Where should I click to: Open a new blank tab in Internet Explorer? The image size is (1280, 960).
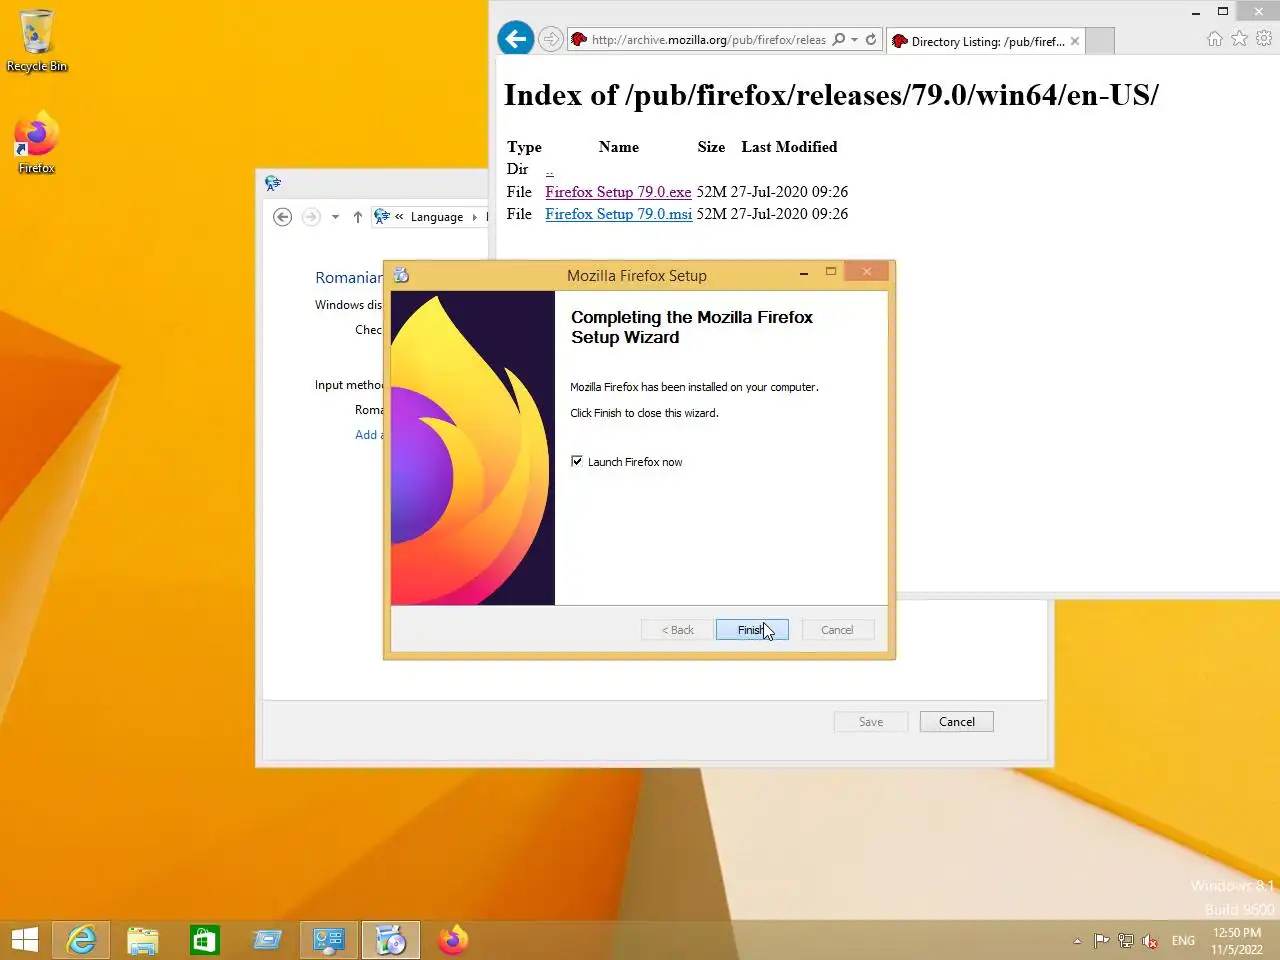(1100, 41)
